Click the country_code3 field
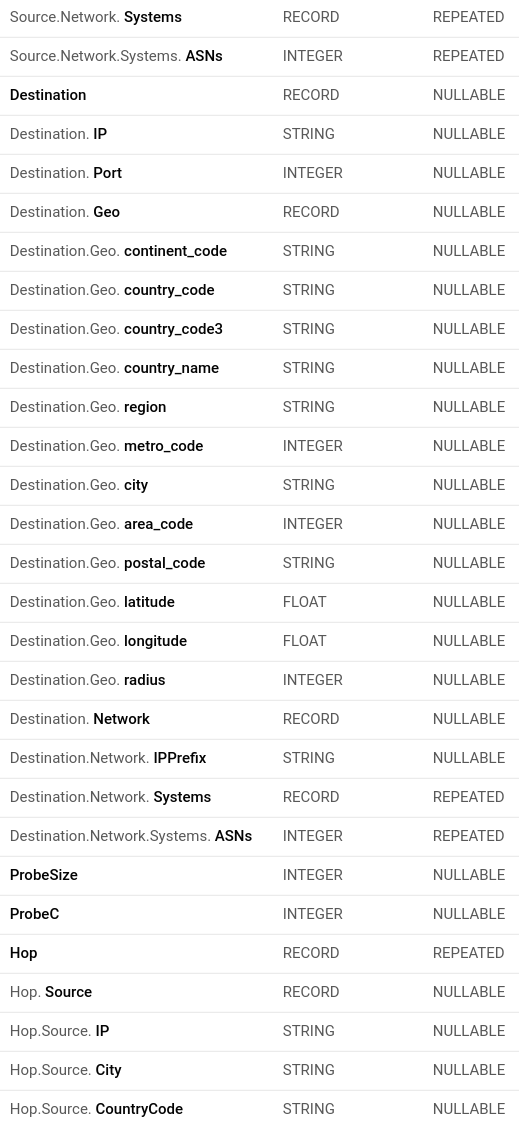 pos(259,329)
